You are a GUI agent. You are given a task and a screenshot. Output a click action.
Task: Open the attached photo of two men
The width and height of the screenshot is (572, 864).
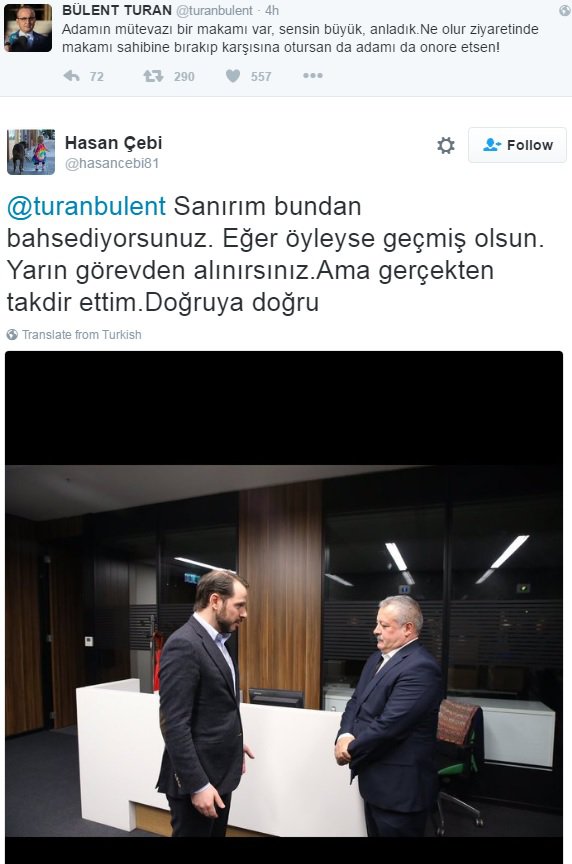(x=284, y=607)
